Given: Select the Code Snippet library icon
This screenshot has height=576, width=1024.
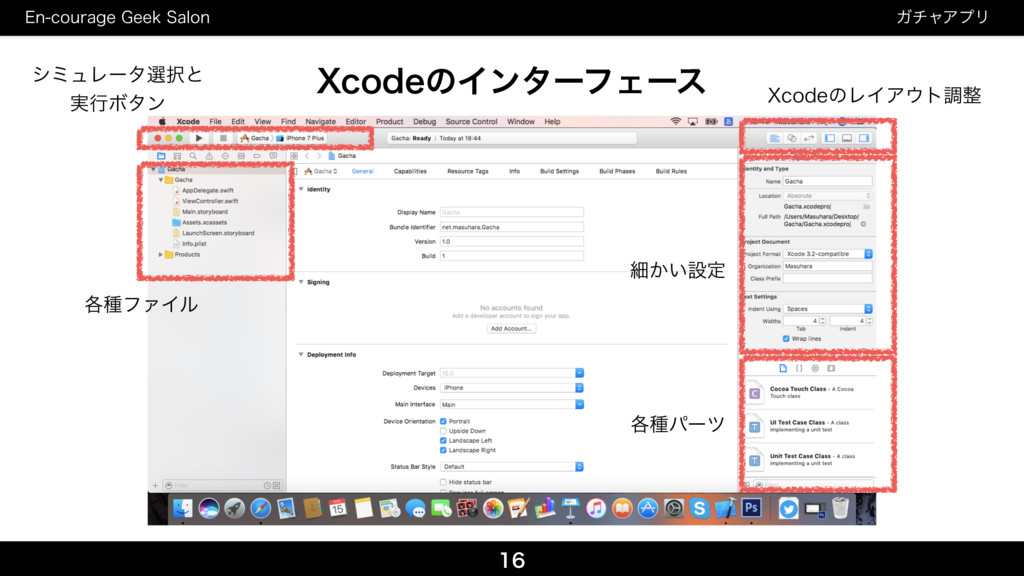Looking at the screenshot, I should point(799,368).
